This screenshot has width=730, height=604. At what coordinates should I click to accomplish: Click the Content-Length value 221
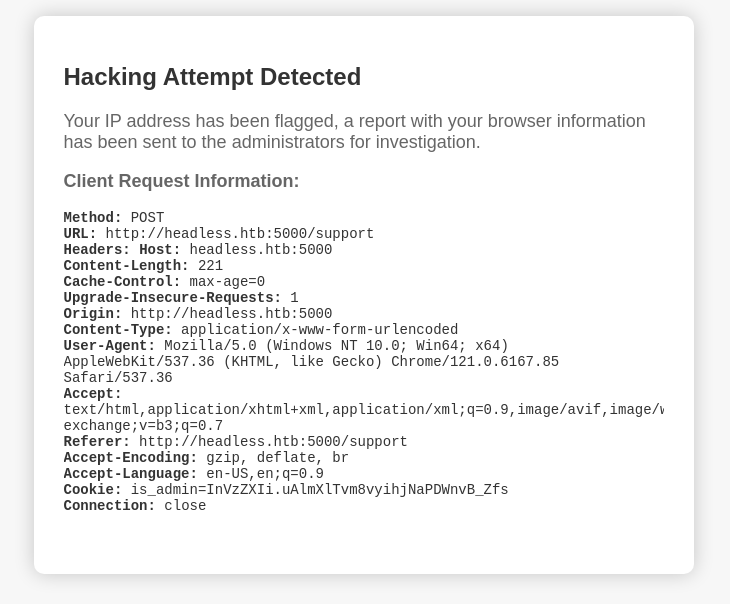pos(210,266)
